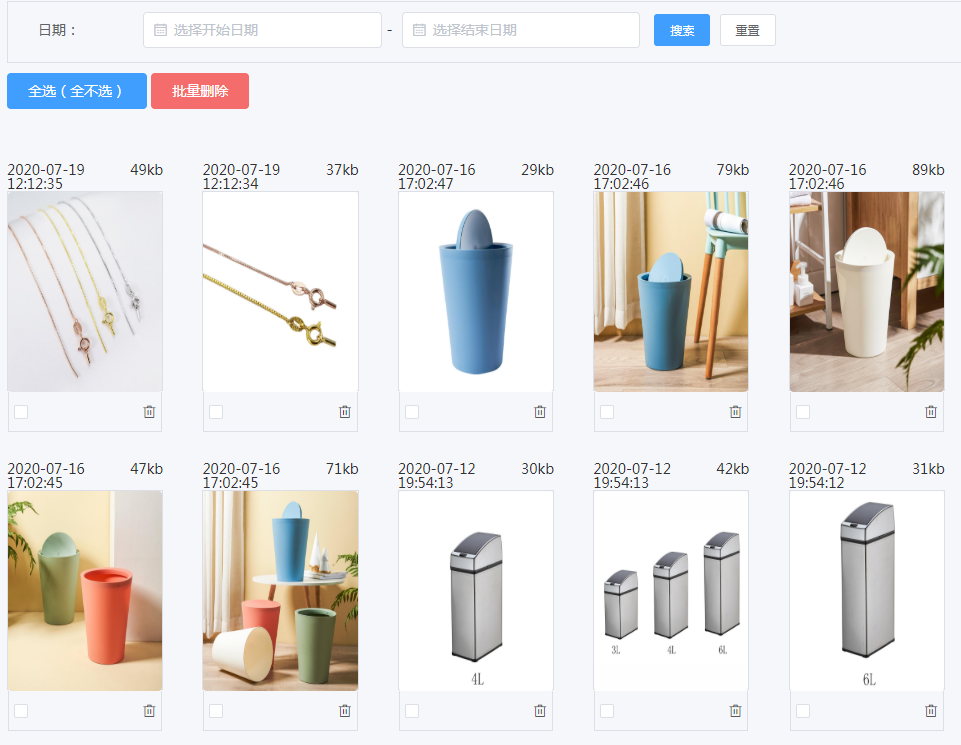Check the box for the 89kb image
This screenshot has width=961, height=745.
click(803, 412)
